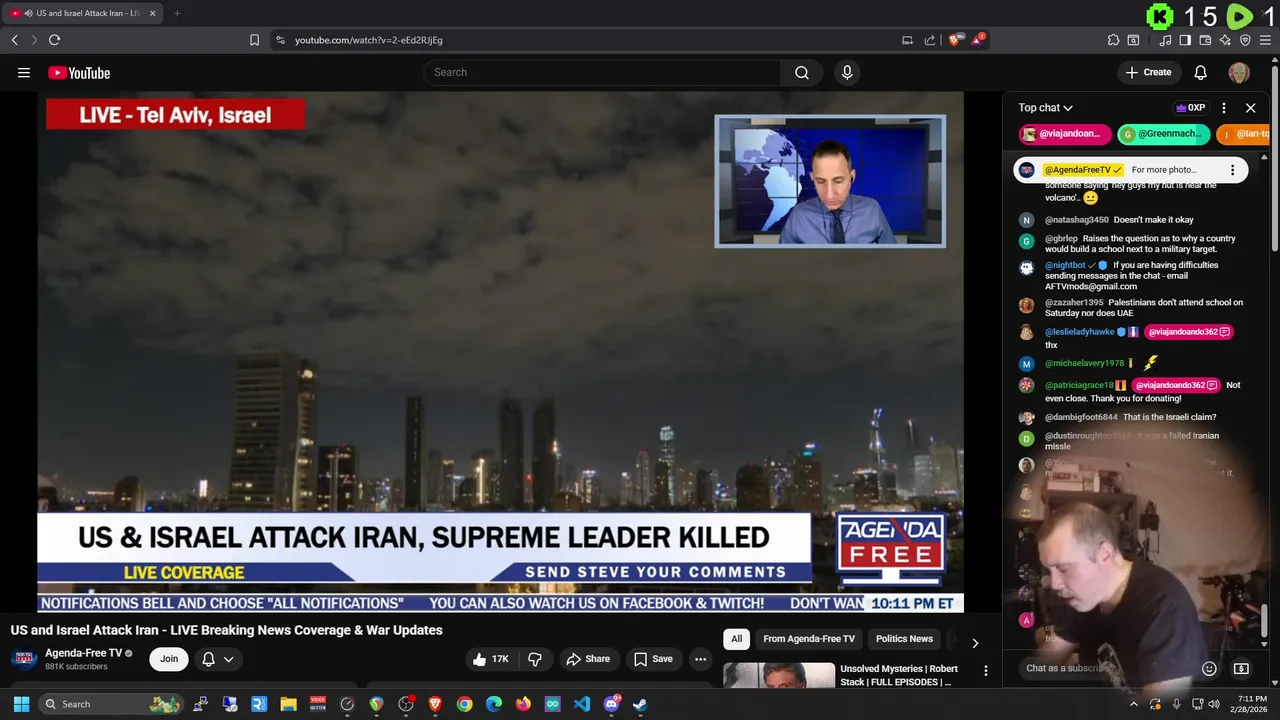The width and height of the screenshot is (1280, 720).
Task: Close the US and Israel Attack Iran tab
Action: (x=153, y=13)
